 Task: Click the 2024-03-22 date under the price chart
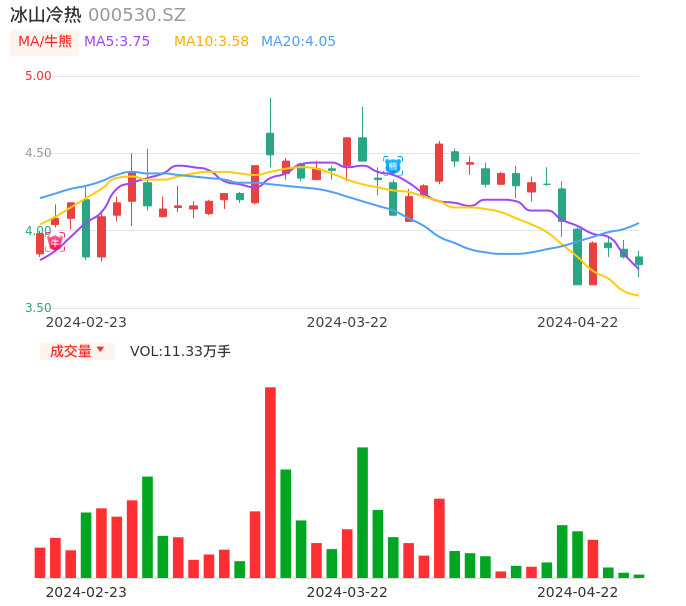point(347,322)
